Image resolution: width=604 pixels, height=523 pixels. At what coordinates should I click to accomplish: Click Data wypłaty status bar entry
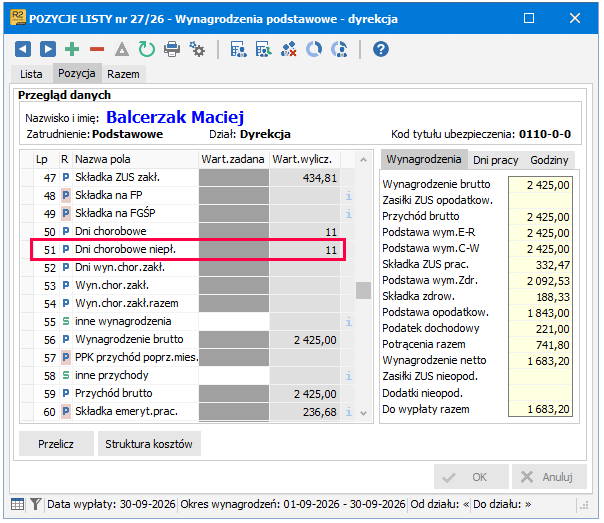coord(111,504)
